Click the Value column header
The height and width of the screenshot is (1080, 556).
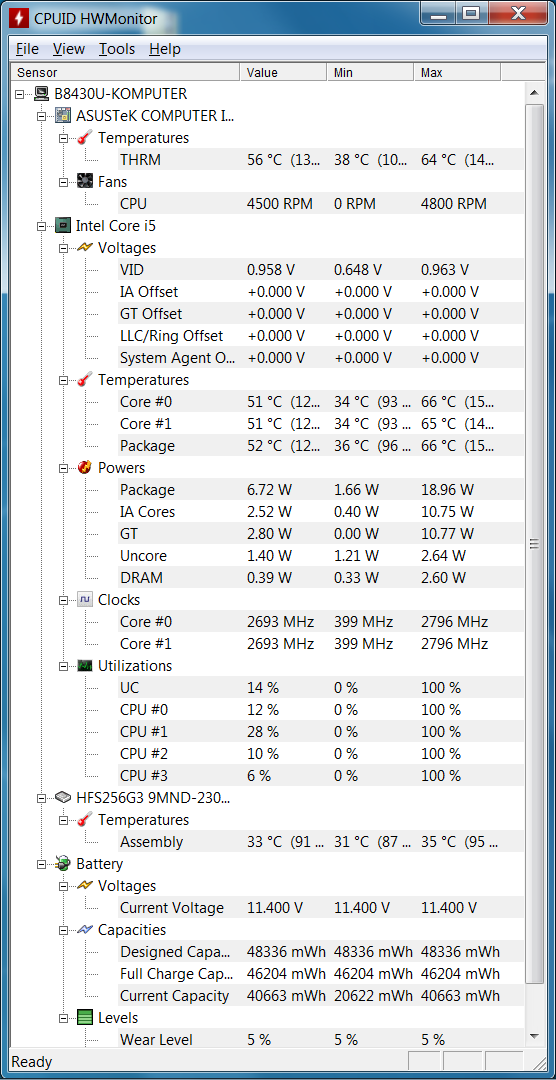[282, 72]
